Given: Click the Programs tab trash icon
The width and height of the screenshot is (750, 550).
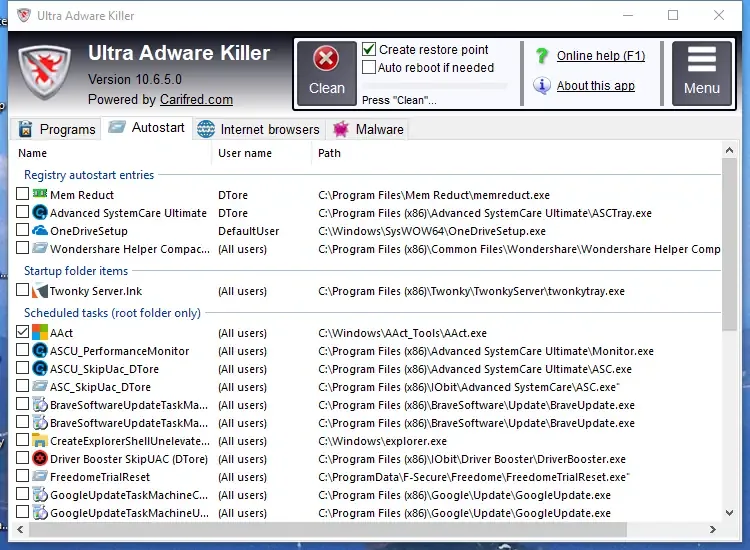Looking at the screenshot, I should point(25,129).
